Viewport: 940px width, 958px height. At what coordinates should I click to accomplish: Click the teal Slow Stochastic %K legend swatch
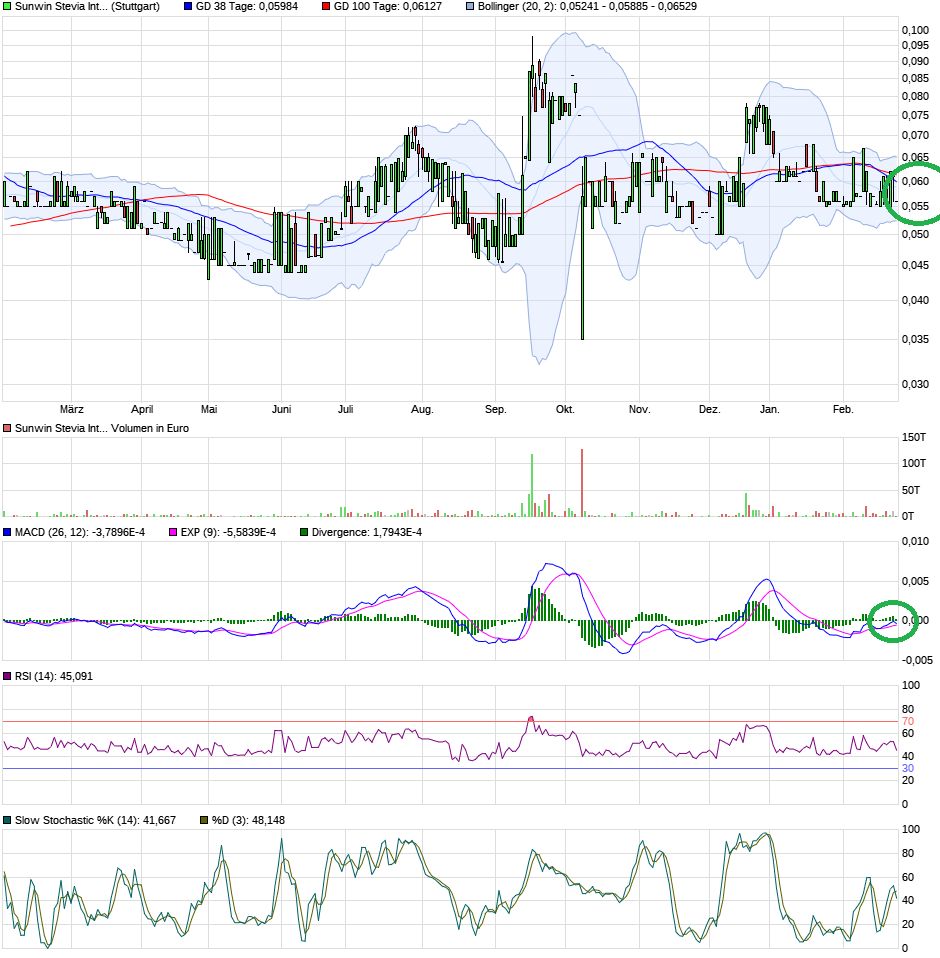(7, 820)
